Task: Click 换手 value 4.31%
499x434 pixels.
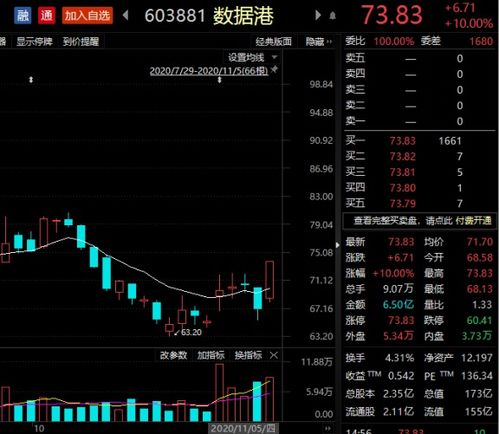Action: click(399, 358)
